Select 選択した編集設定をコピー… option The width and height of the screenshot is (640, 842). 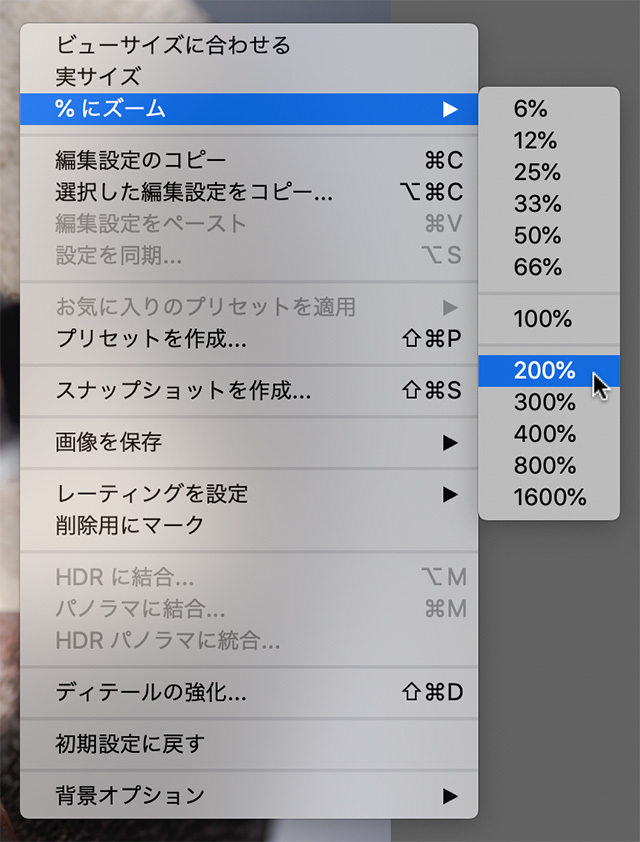(194, 192)
